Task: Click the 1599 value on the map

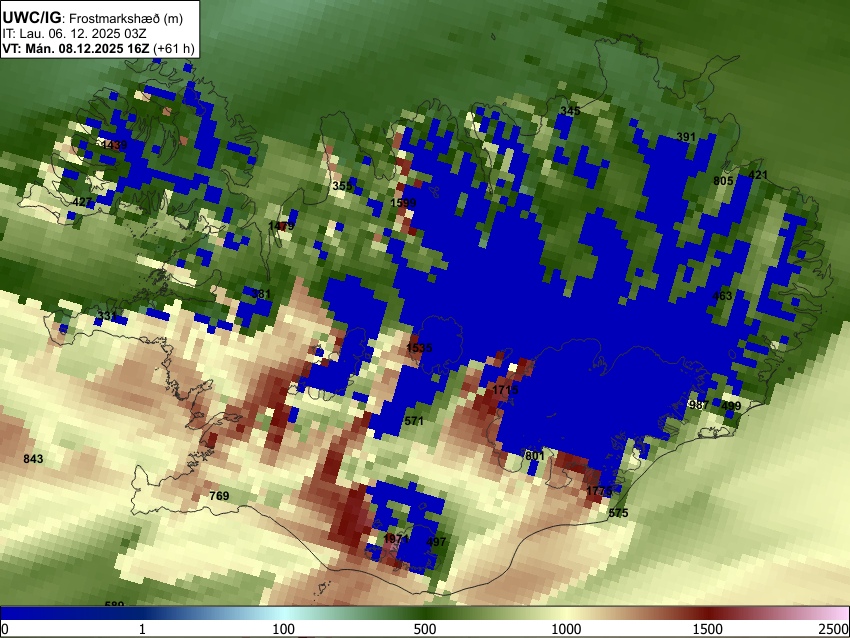Action: pyautogui.click(x=403, y=203)
